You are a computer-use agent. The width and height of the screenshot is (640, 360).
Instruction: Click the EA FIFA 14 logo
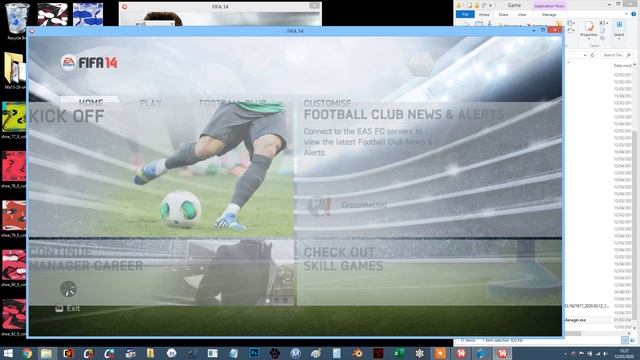(89, 62)
